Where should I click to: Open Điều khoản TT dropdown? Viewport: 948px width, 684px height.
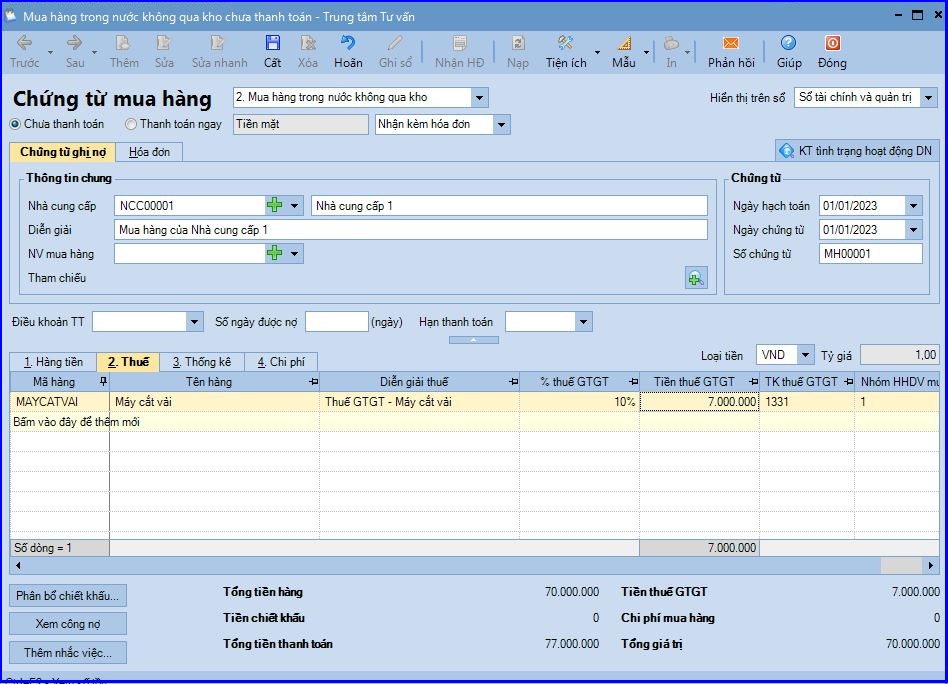[194, 322]
